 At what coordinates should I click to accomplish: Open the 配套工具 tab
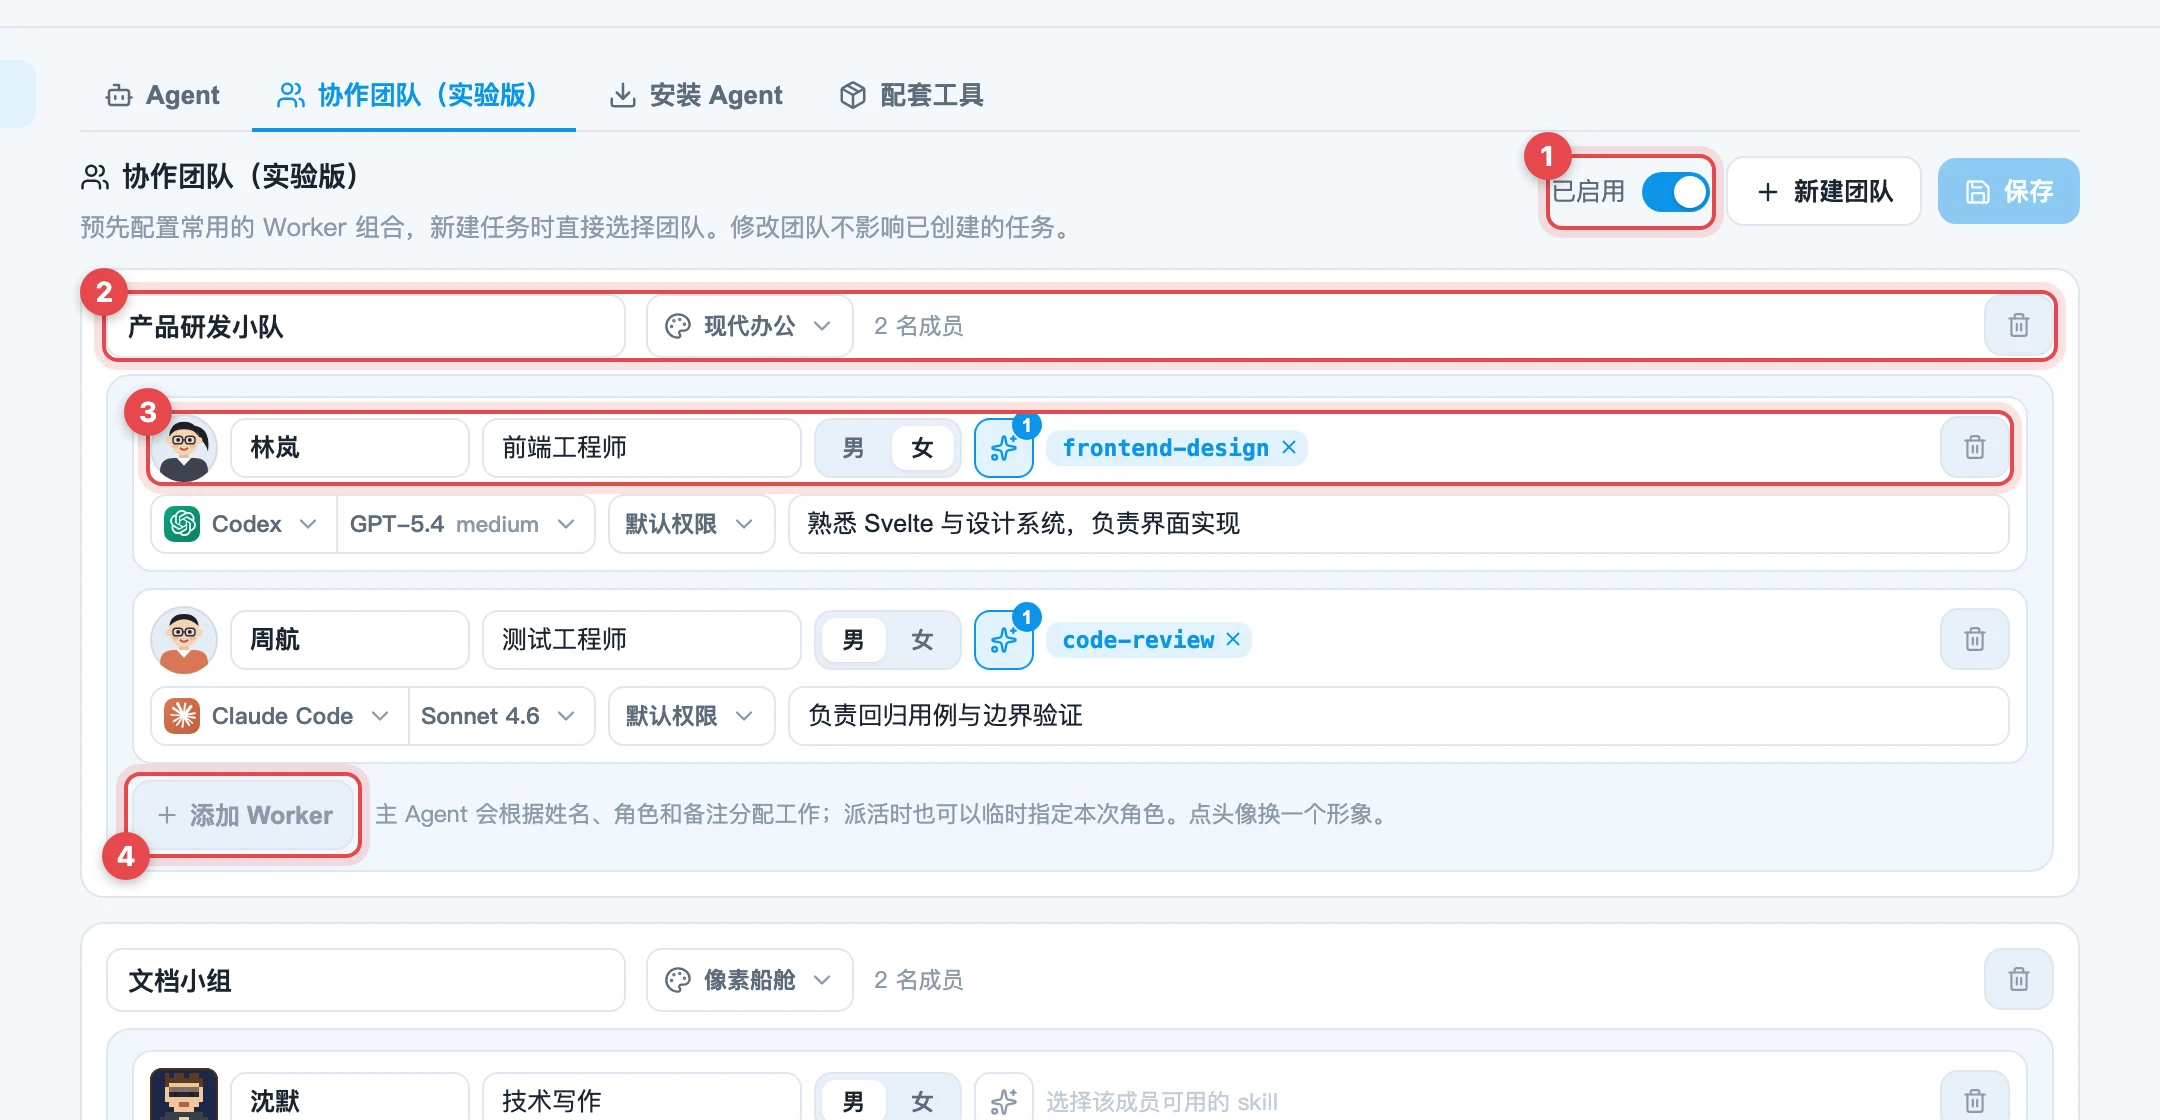[911, 95]
